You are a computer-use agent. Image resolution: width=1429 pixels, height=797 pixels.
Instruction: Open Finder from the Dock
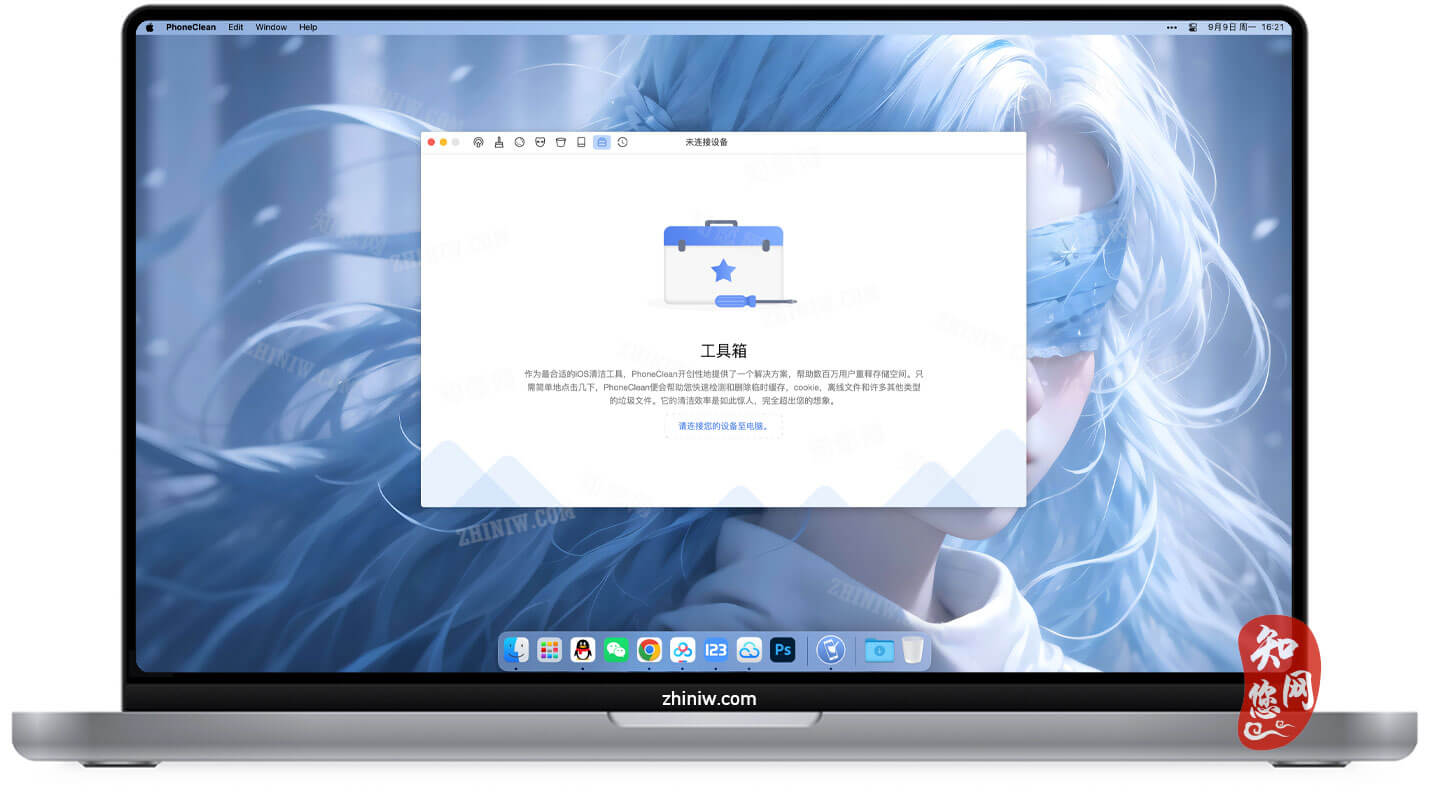(516, 650)
